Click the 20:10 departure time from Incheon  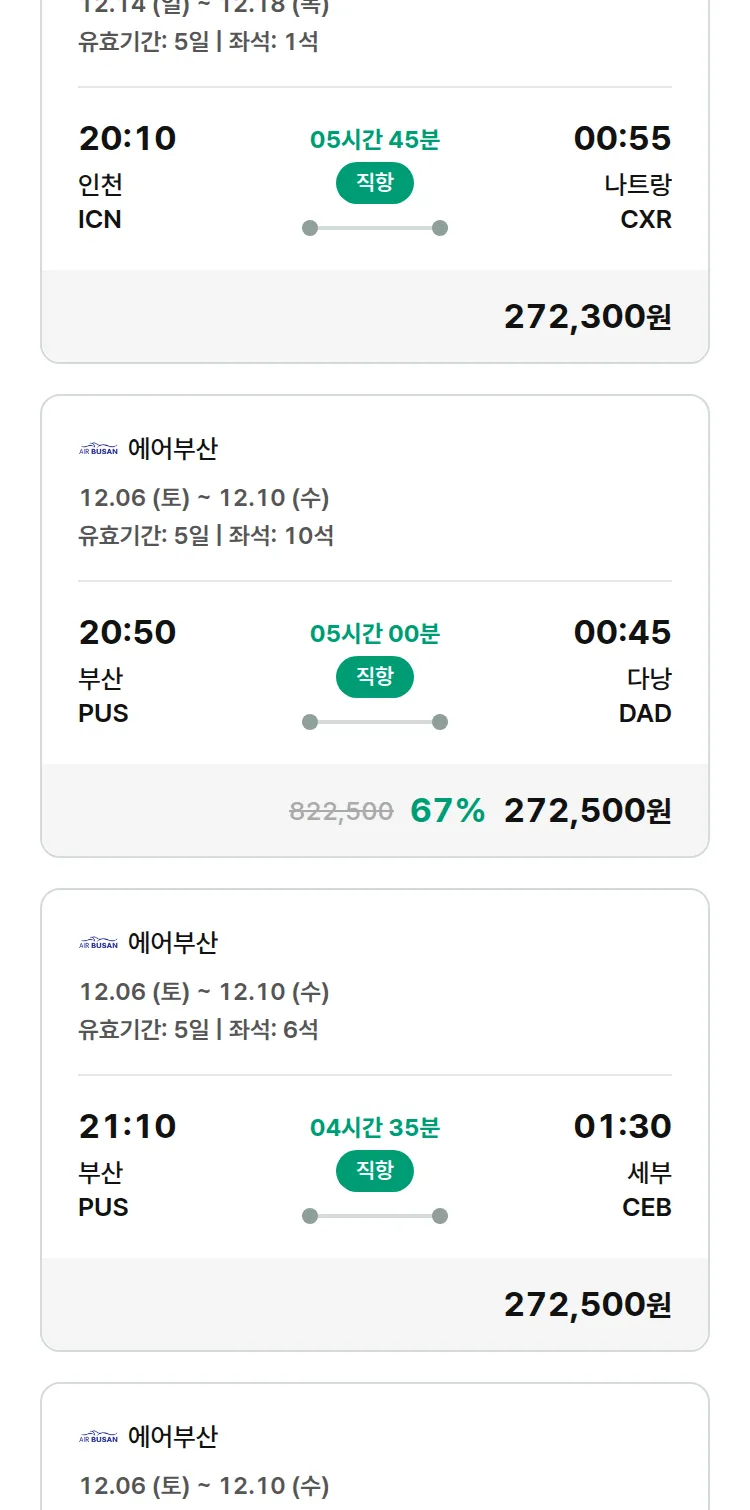click(x=127, y=138)
